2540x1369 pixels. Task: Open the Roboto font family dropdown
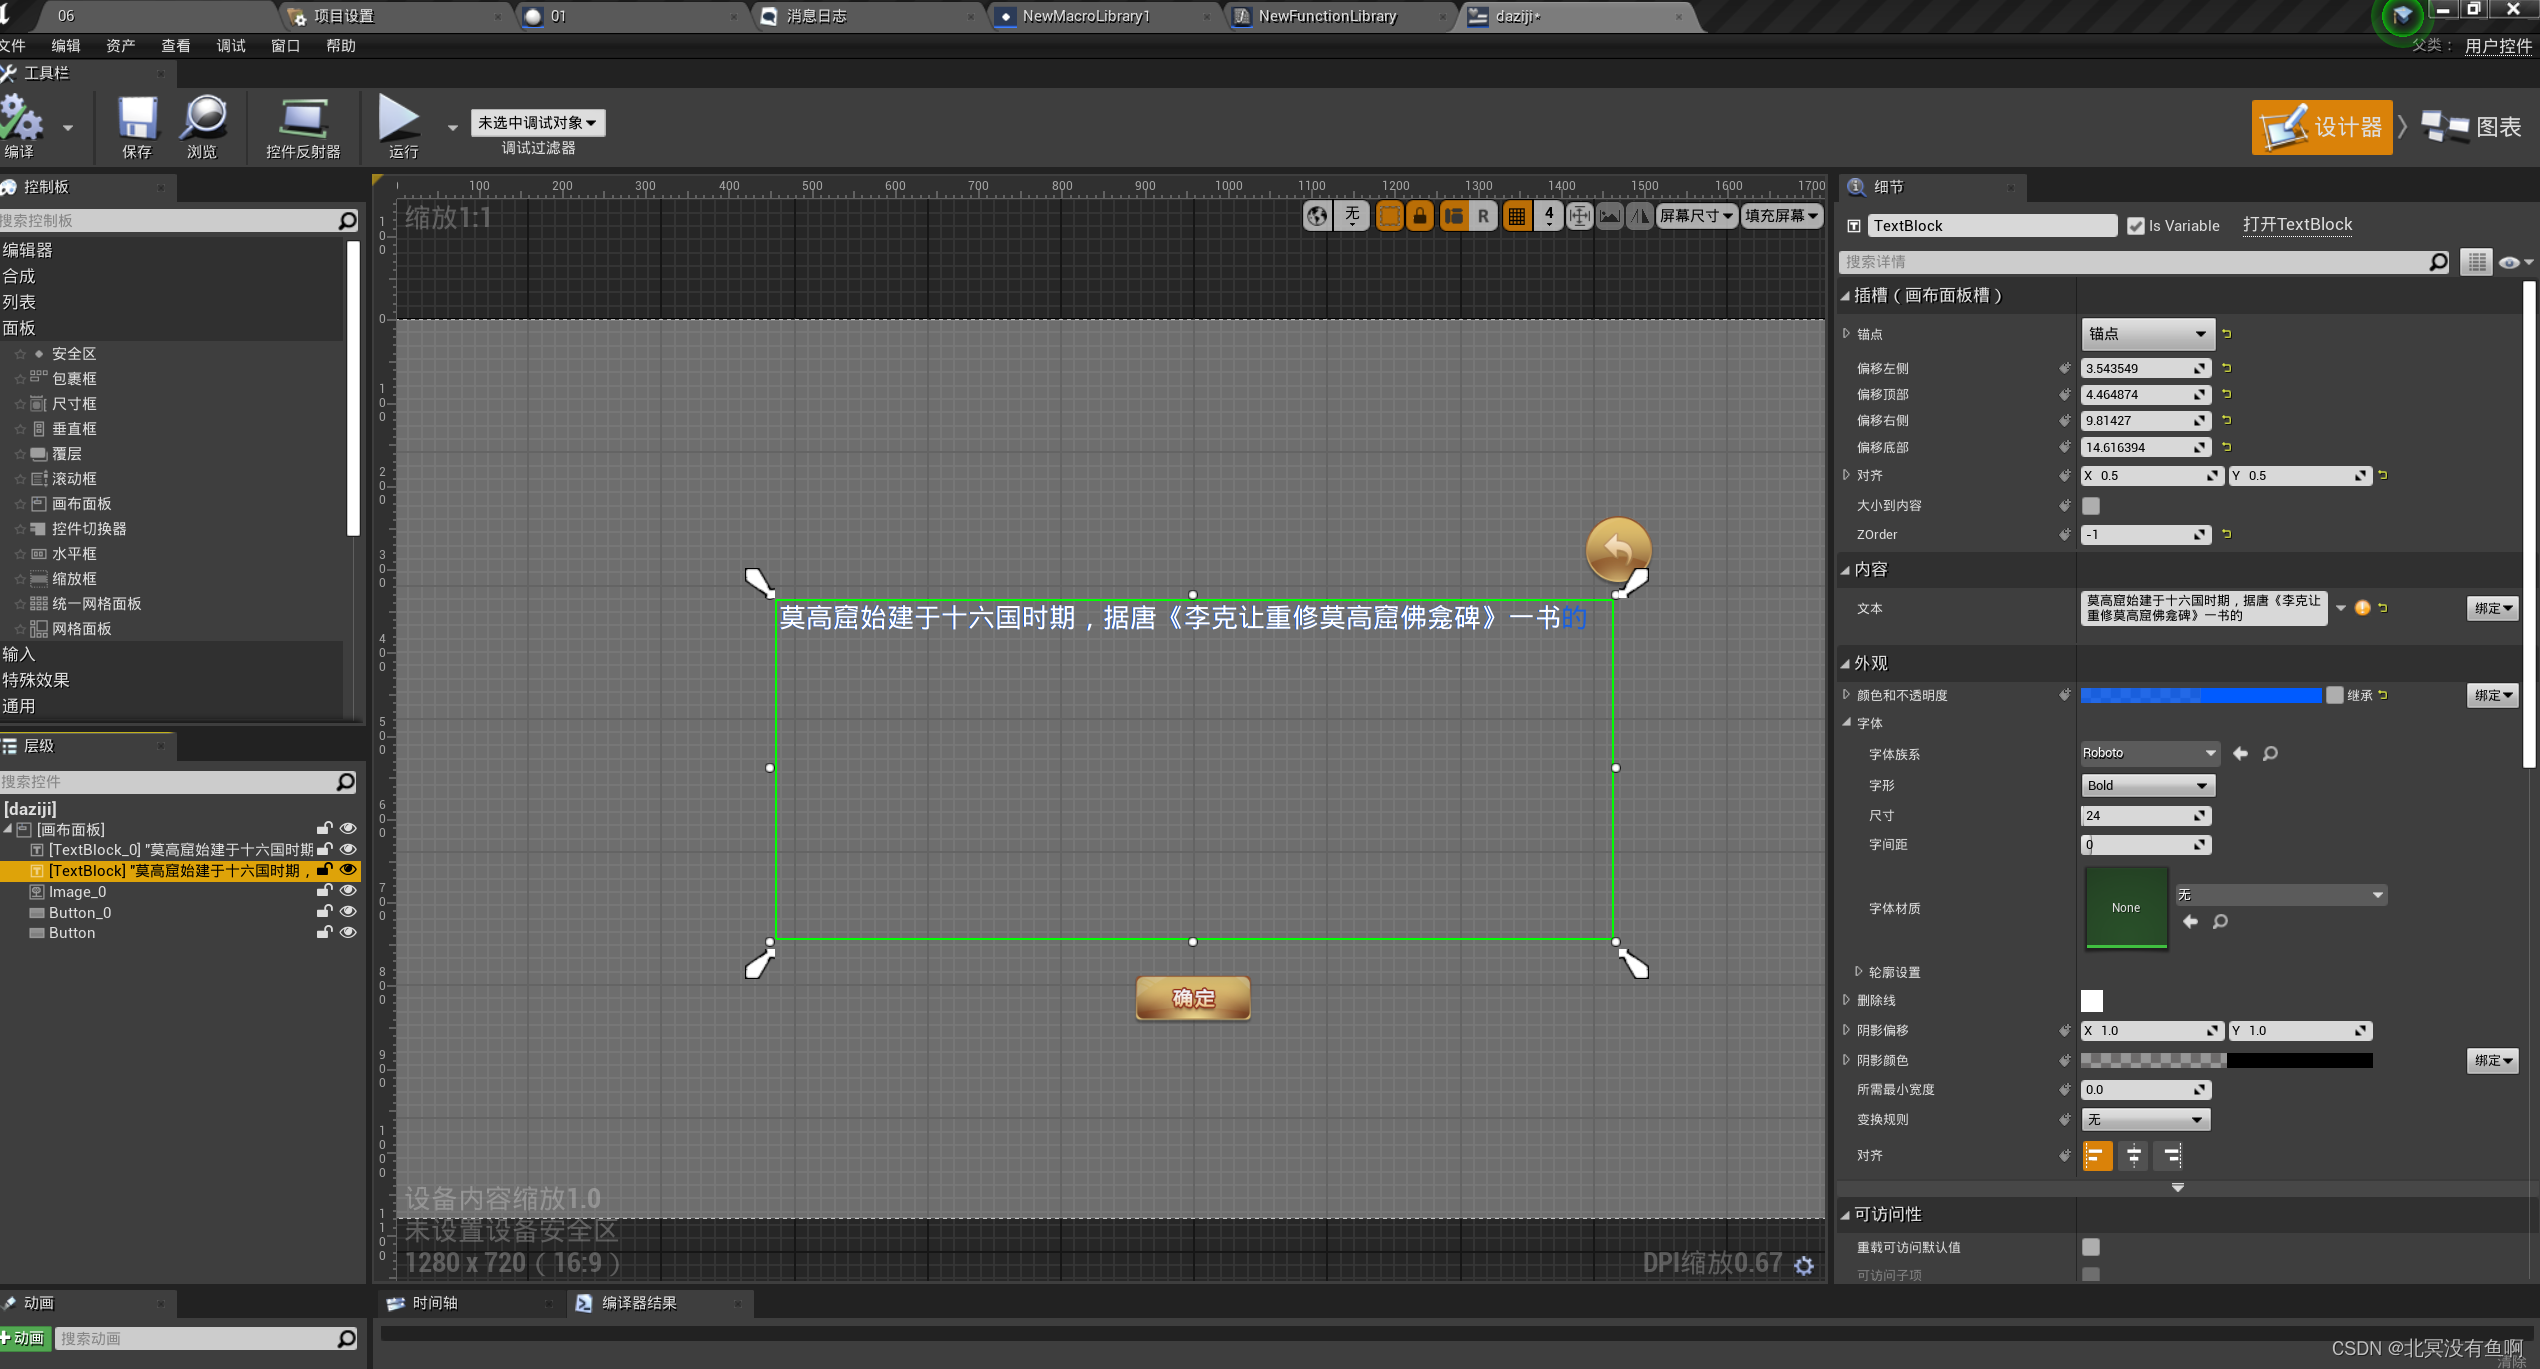pyautogui.click(x=2149, y=753)
